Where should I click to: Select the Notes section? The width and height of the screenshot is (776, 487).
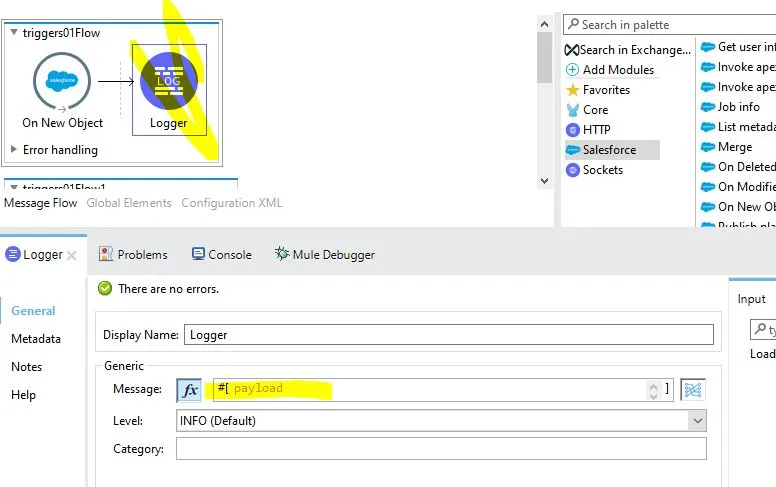click(27, 367)
